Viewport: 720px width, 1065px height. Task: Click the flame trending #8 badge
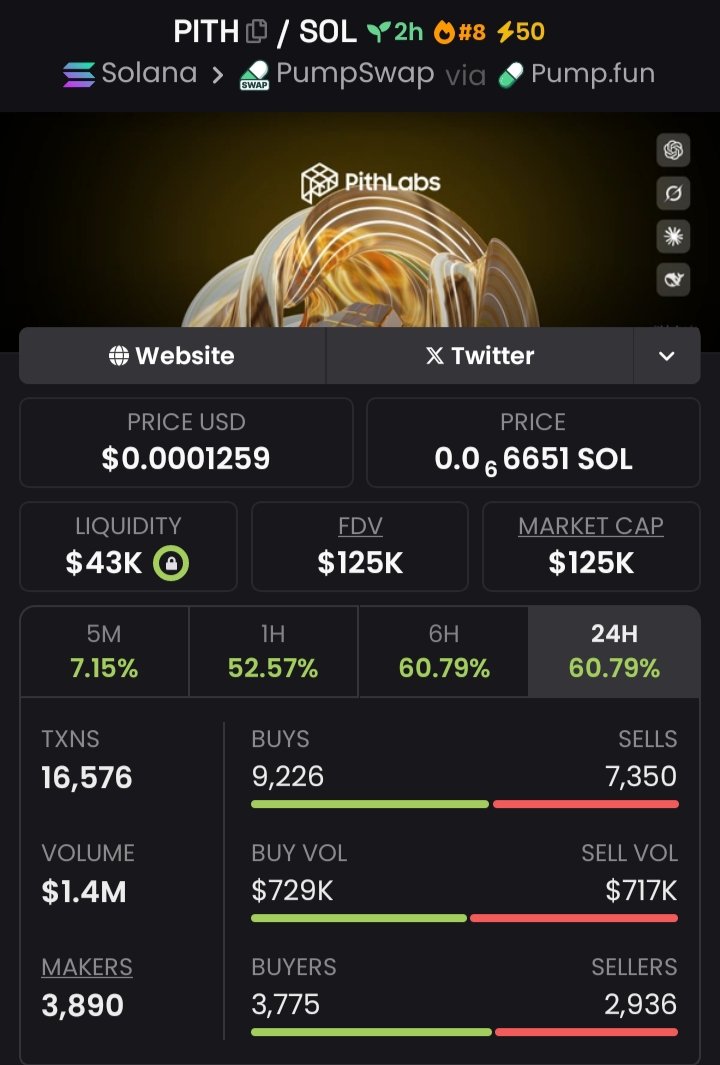[460, 32]
